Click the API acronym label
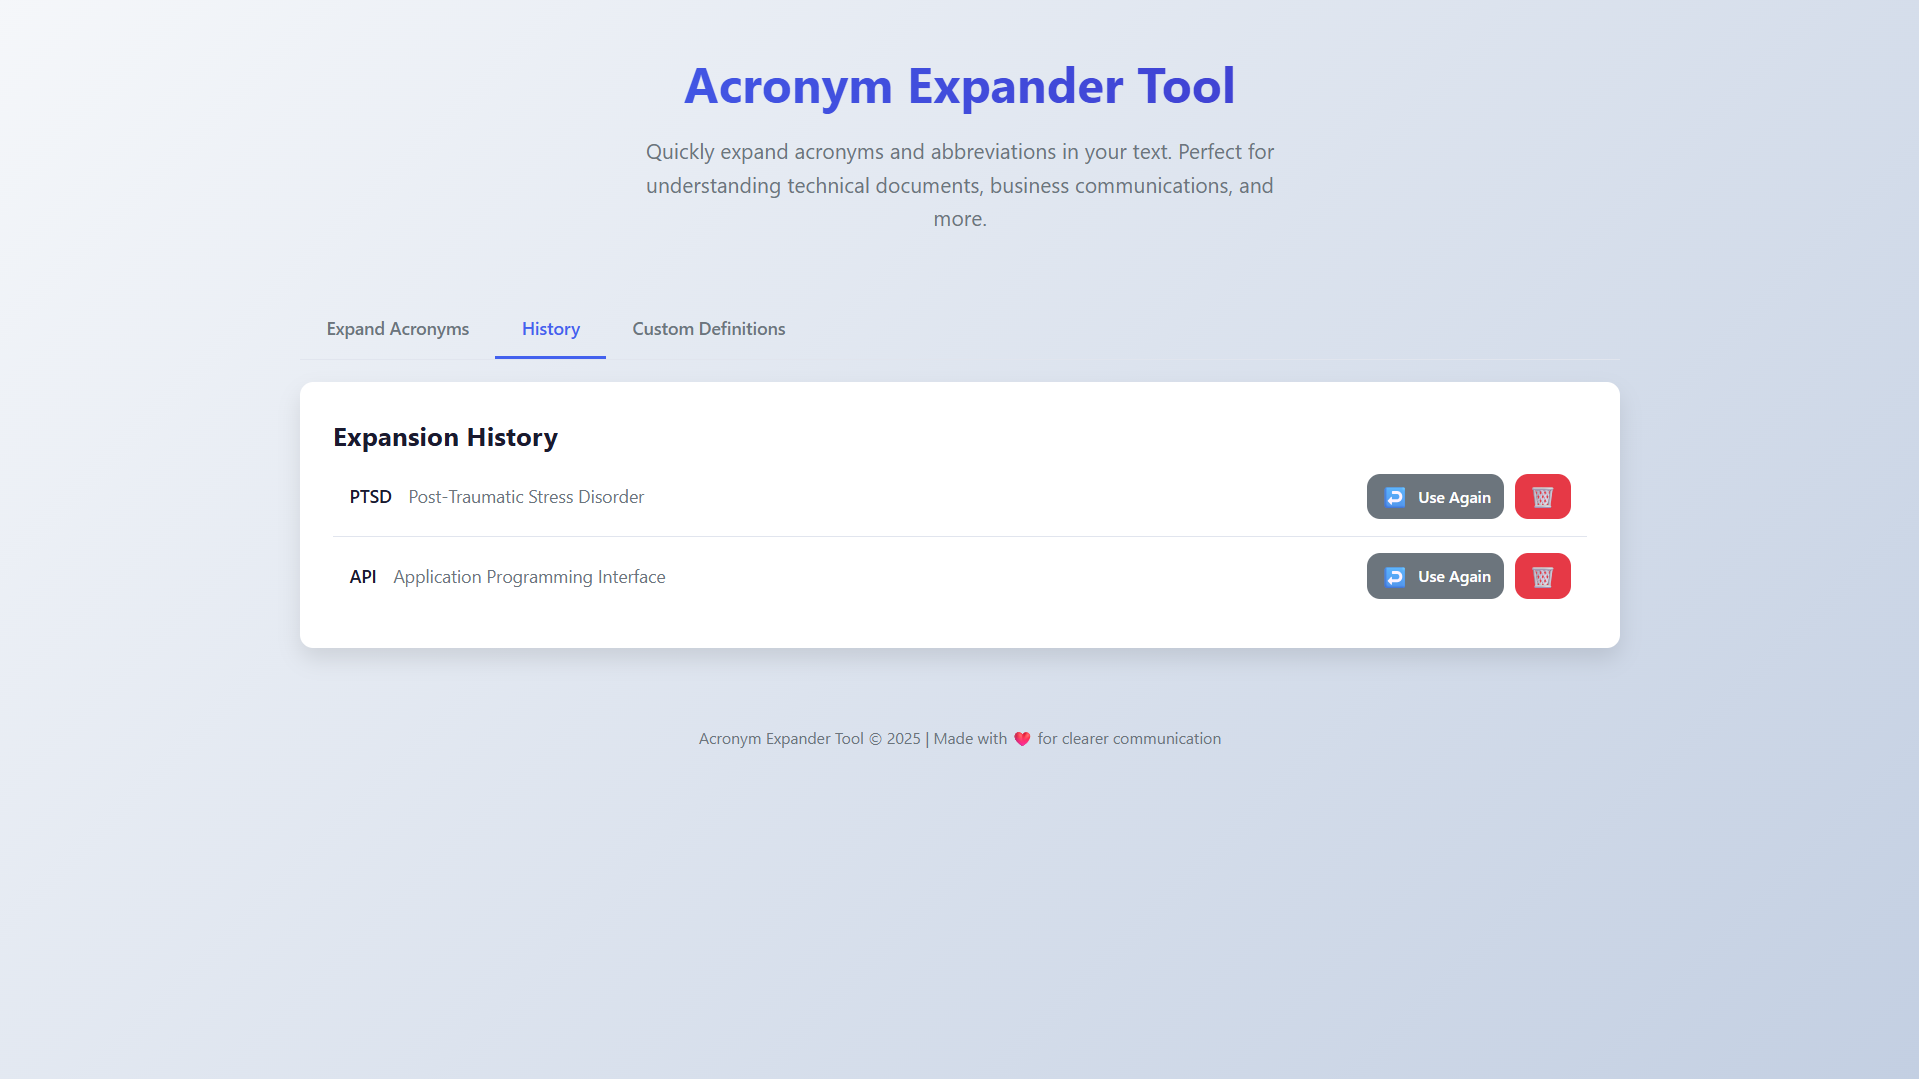Viewport: 1919px width, 1079px height. click(x=362, y=577)
